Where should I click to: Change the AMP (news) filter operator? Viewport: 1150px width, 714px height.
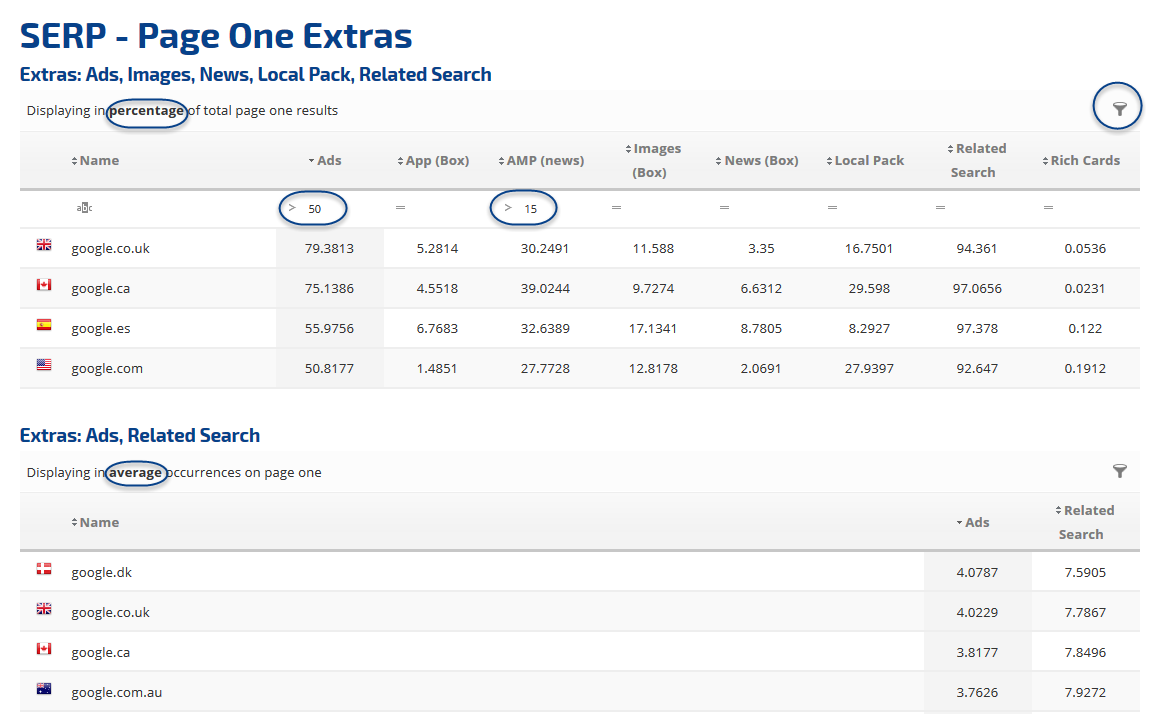(508, 208)
